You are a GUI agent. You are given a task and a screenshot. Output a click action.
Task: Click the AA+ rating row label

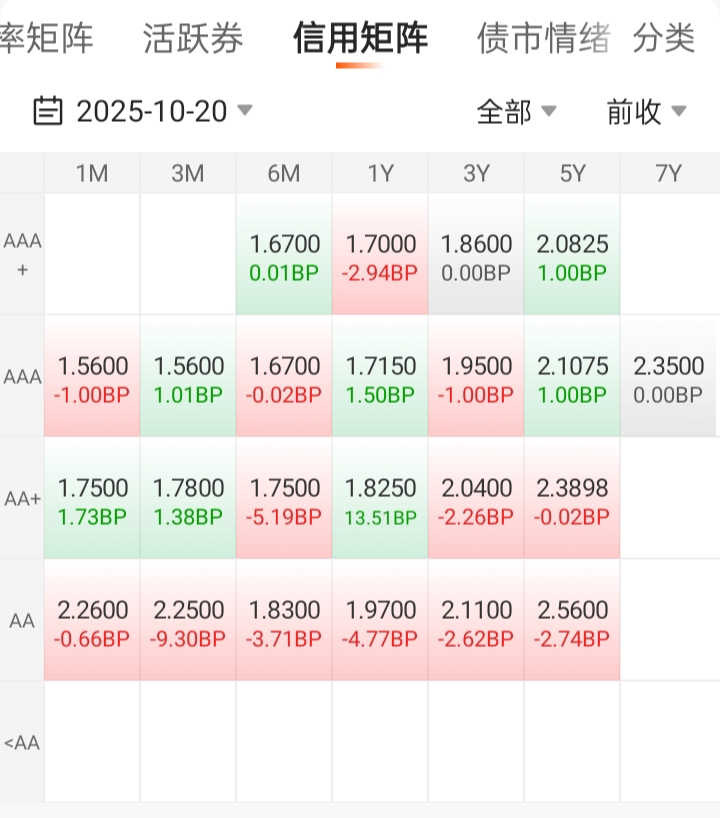[22, 499]
